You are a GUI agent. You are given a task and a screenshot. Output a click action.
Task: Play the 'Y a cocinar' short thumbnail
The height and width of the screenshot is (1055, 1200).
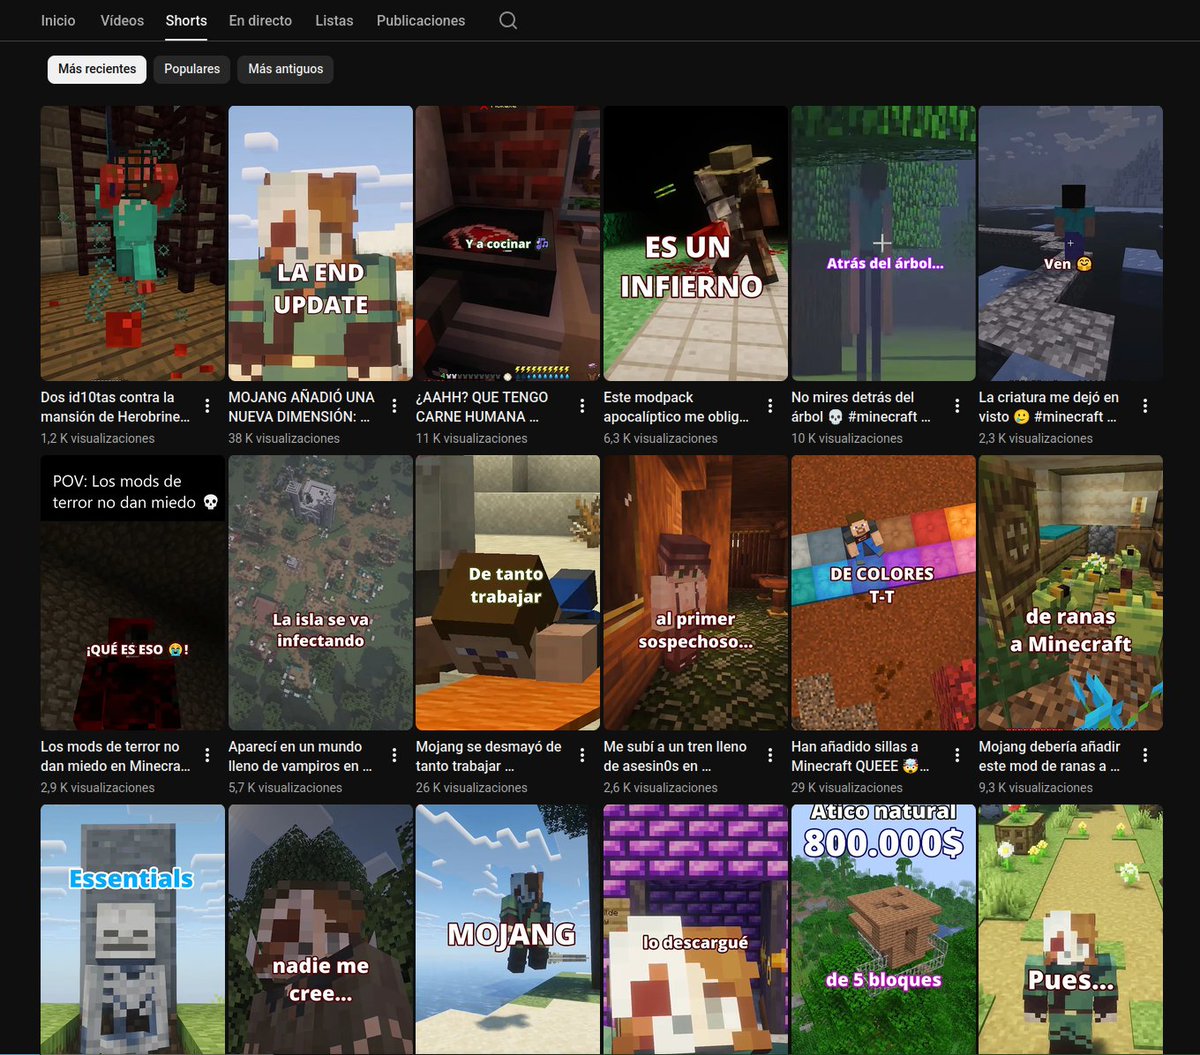pyautogui.click(x=508, y=243)
